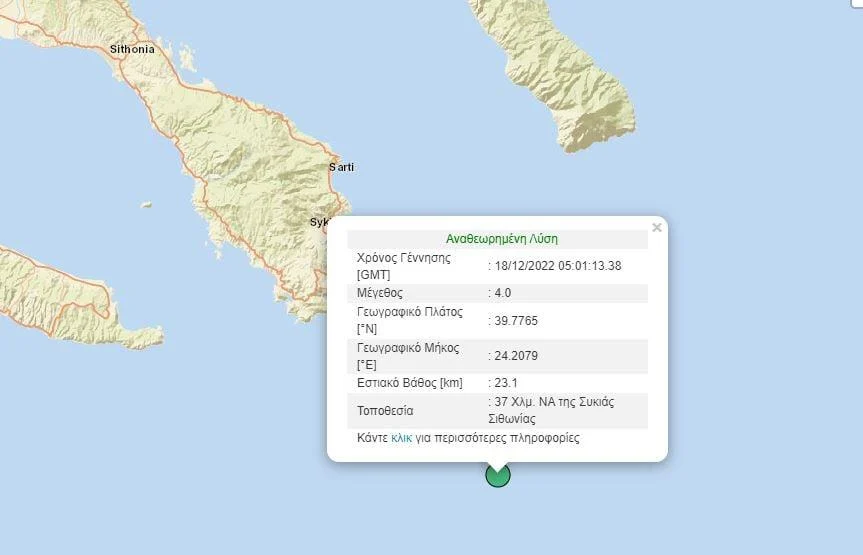Close the earthquake info popup
Viewport: 863px width, 555px height.
tap(657, 228)
